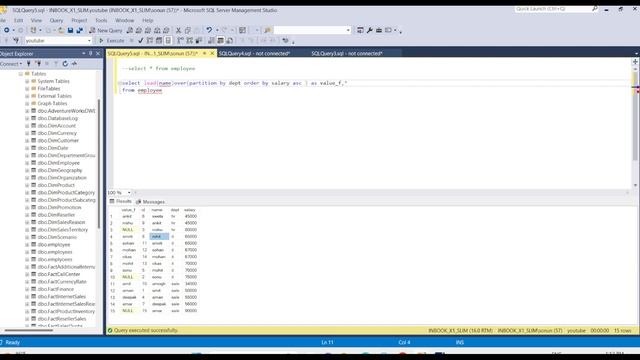Open the Undo history dropdown arrow
Viewport: 640px width, 360px height.
coord(217,30)
